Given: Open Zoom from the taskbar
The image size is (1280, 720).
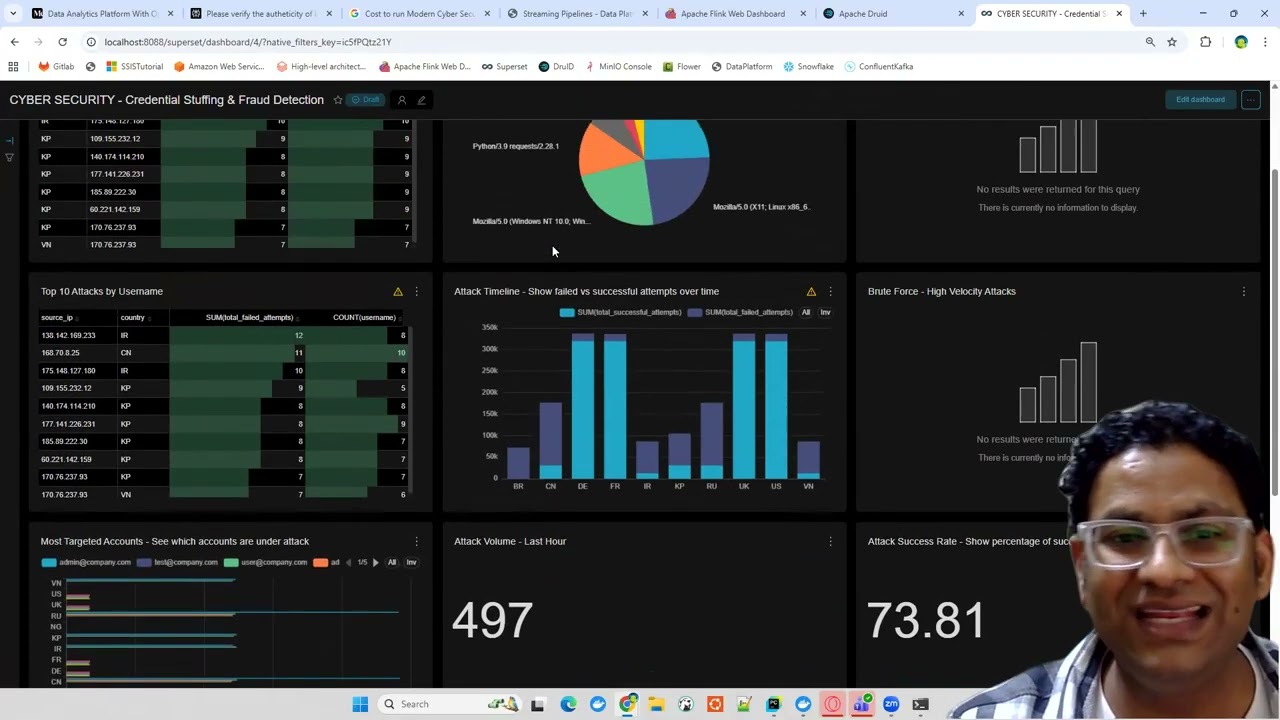Looking at the screenshot, I should (x=891, y=704).
